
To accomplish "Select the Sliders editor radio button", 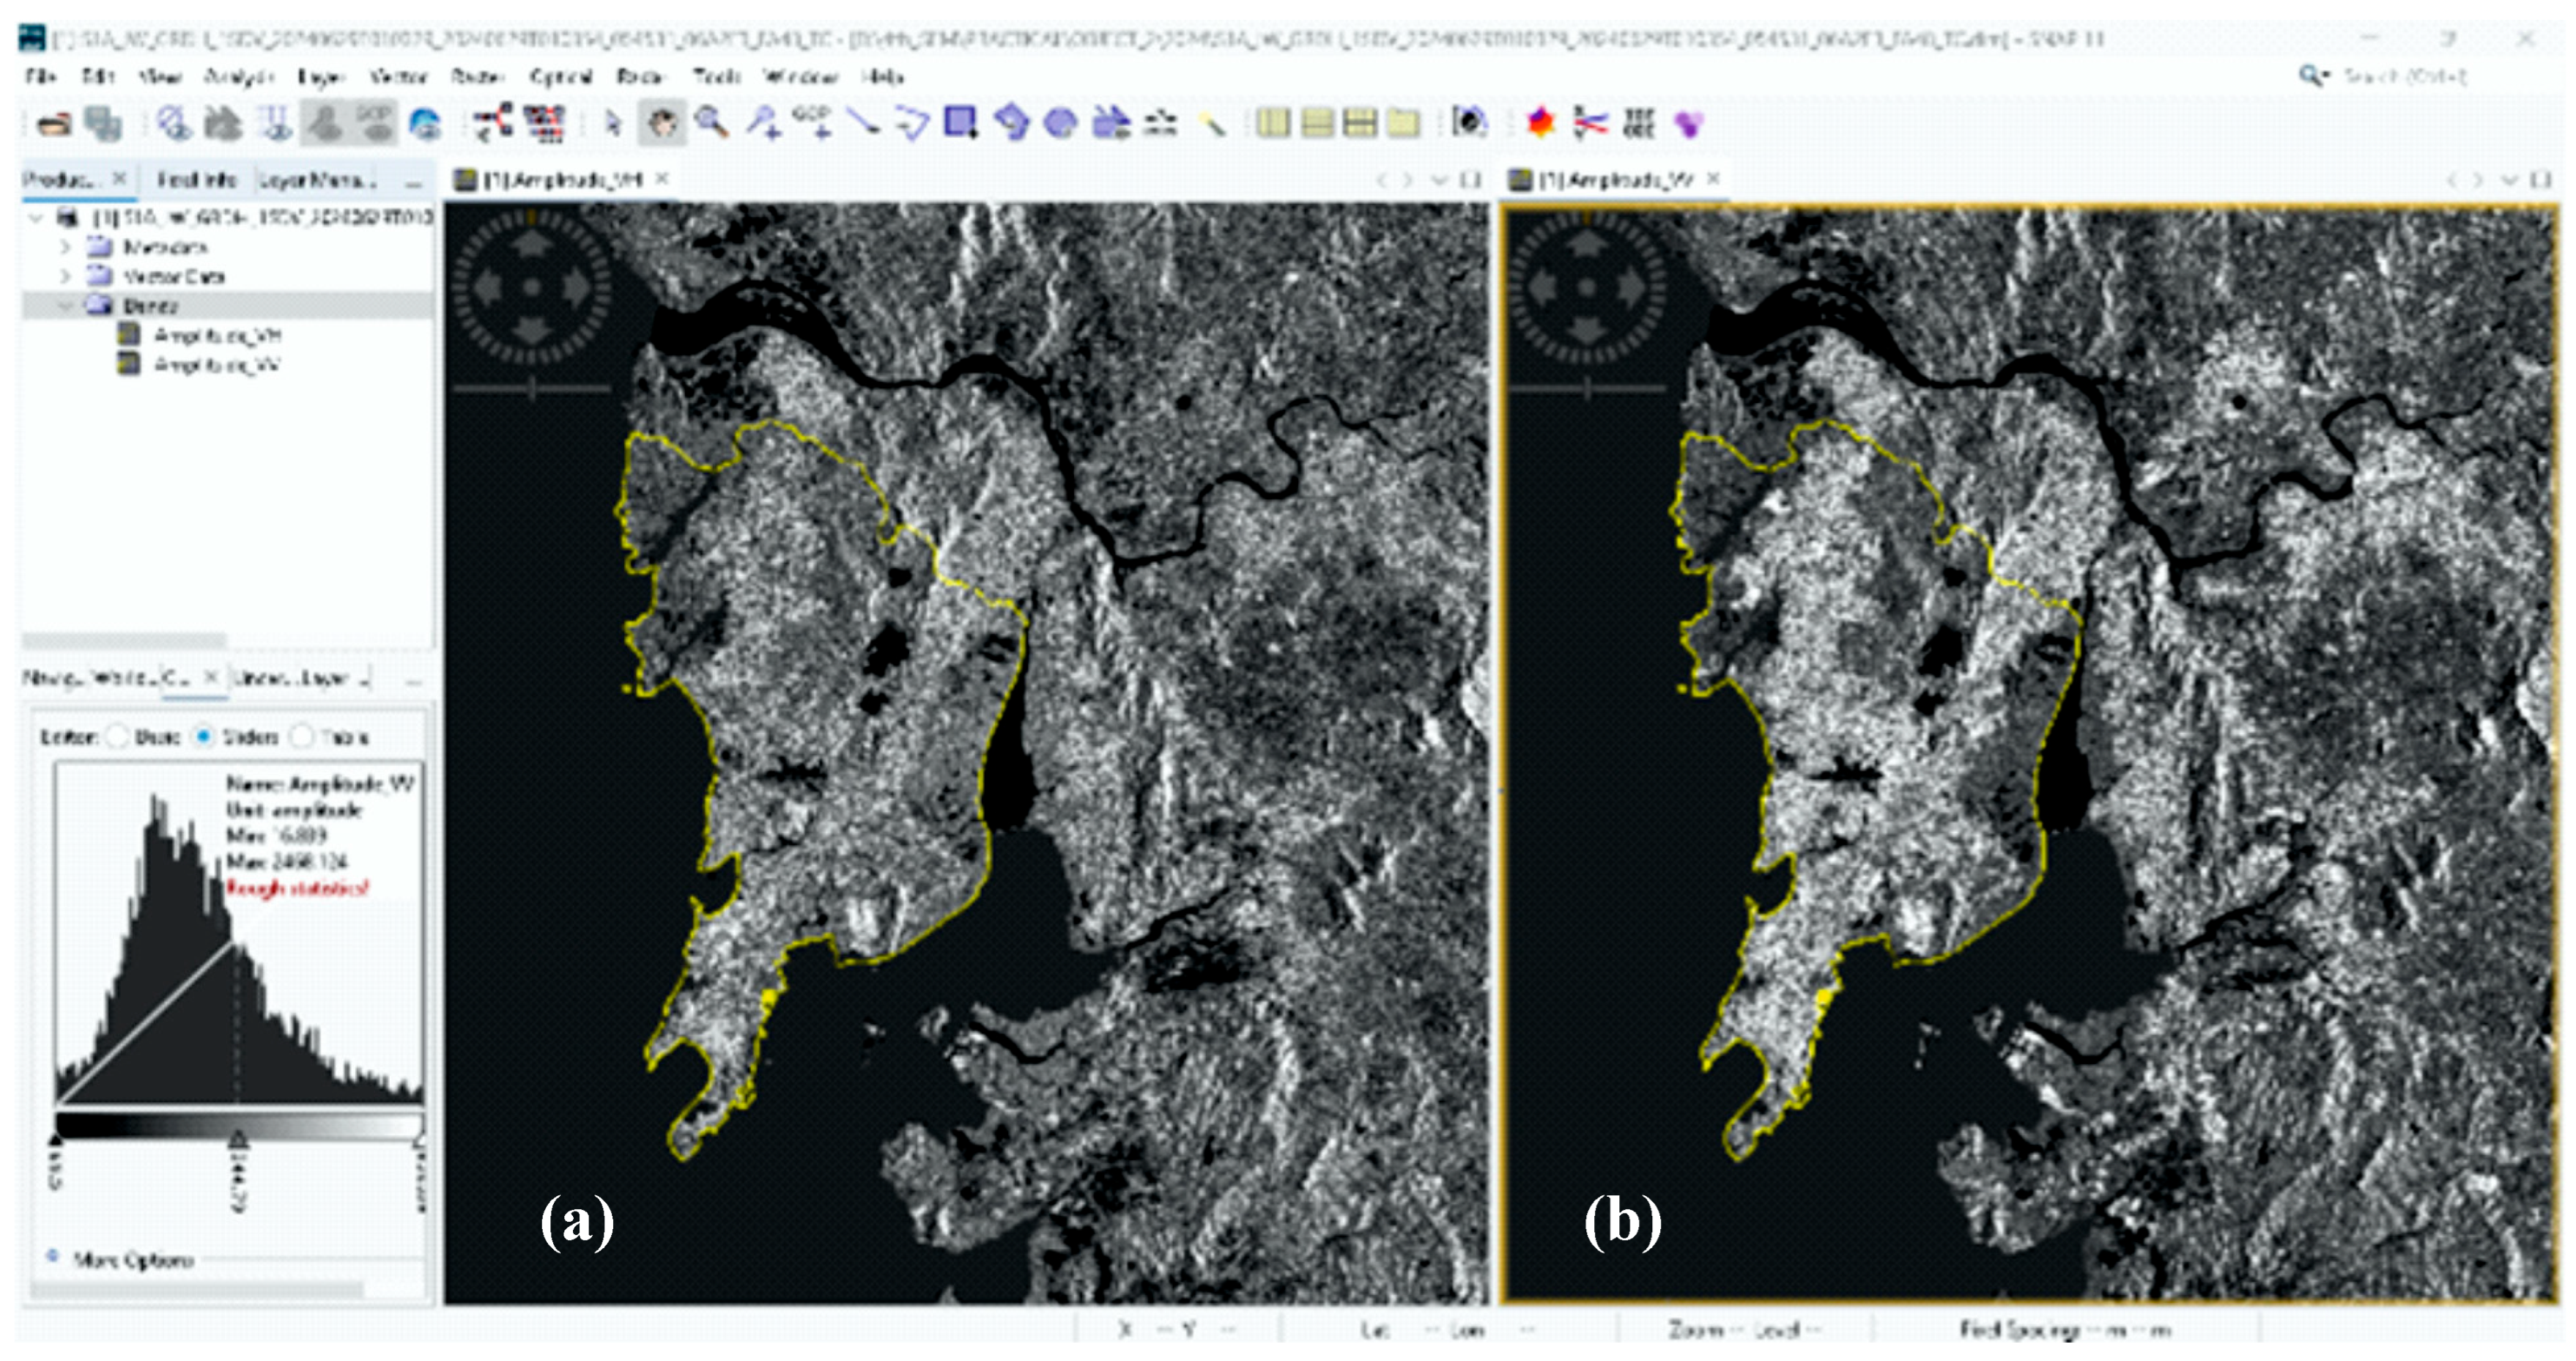I will click(x=203, y=737).
